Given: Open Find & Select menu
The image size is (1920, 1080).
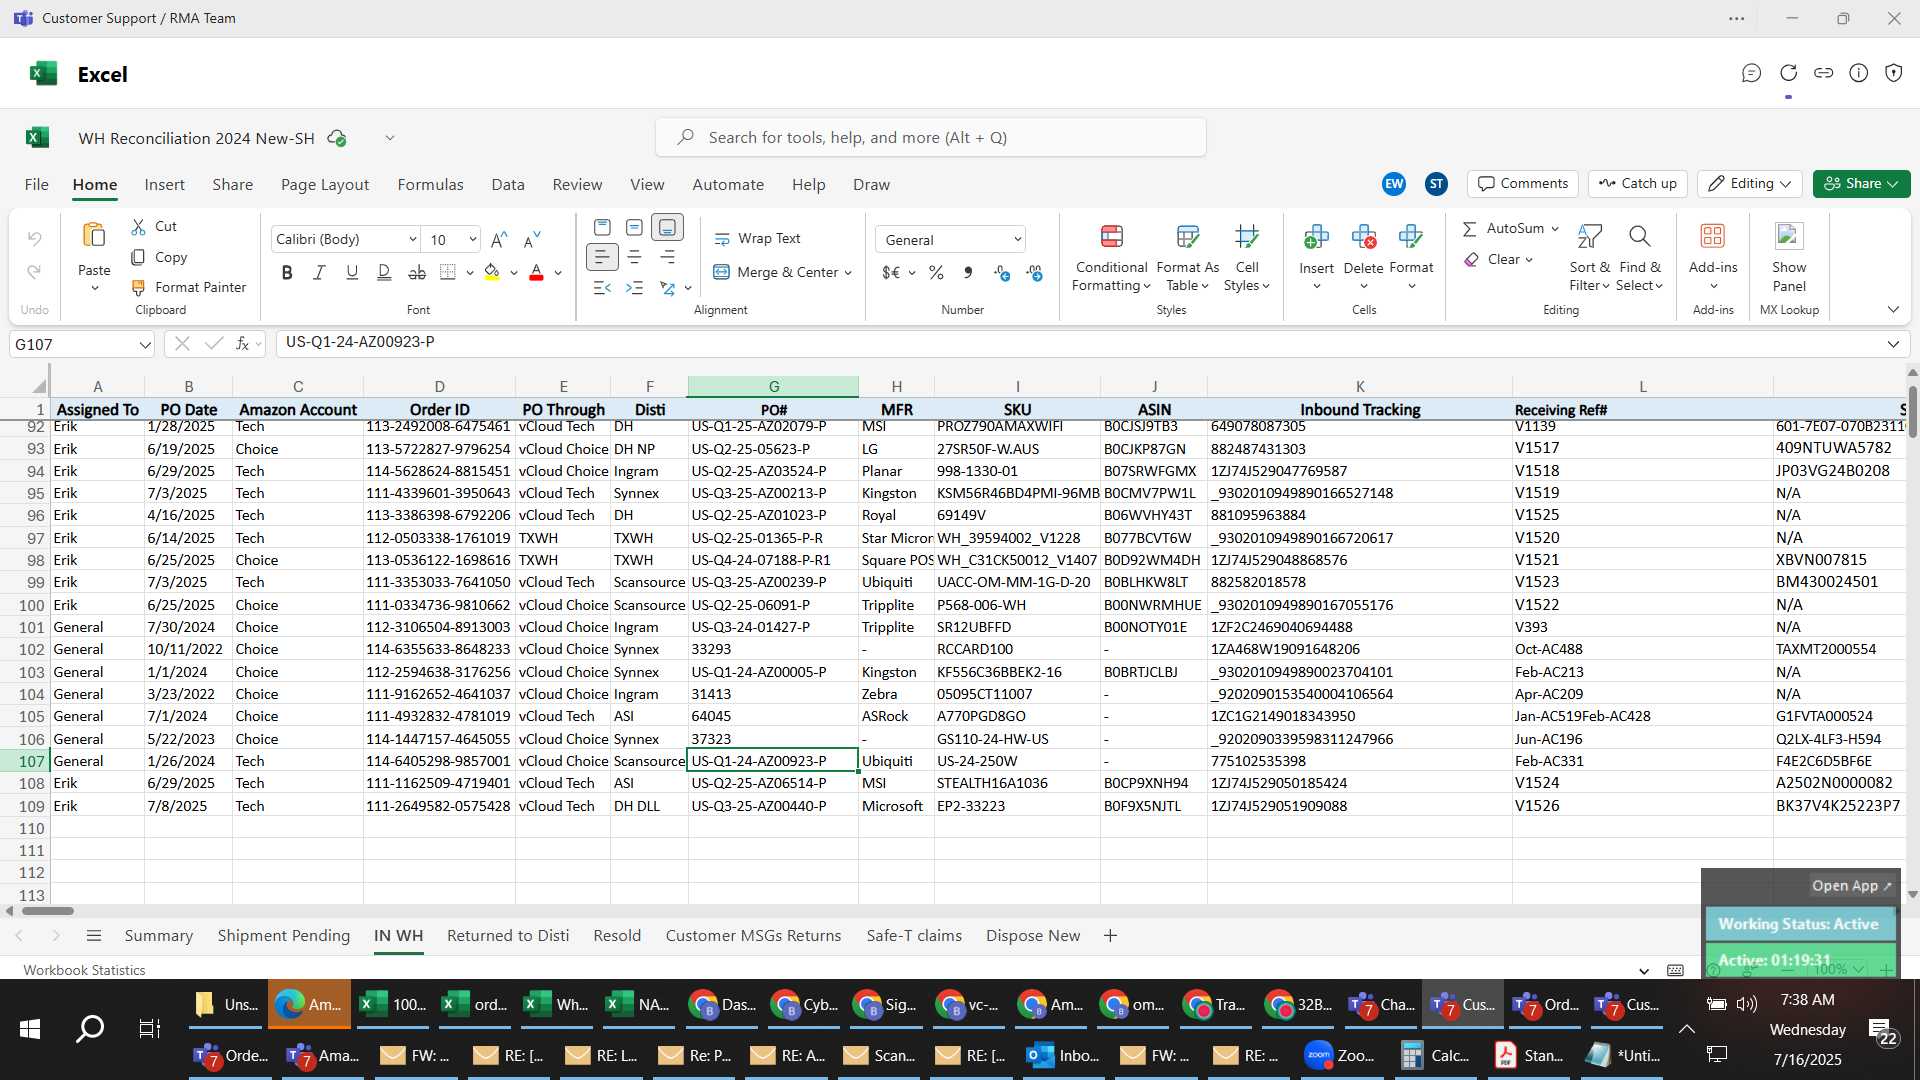Looking at the screenshot, I should pos(1640,258).
